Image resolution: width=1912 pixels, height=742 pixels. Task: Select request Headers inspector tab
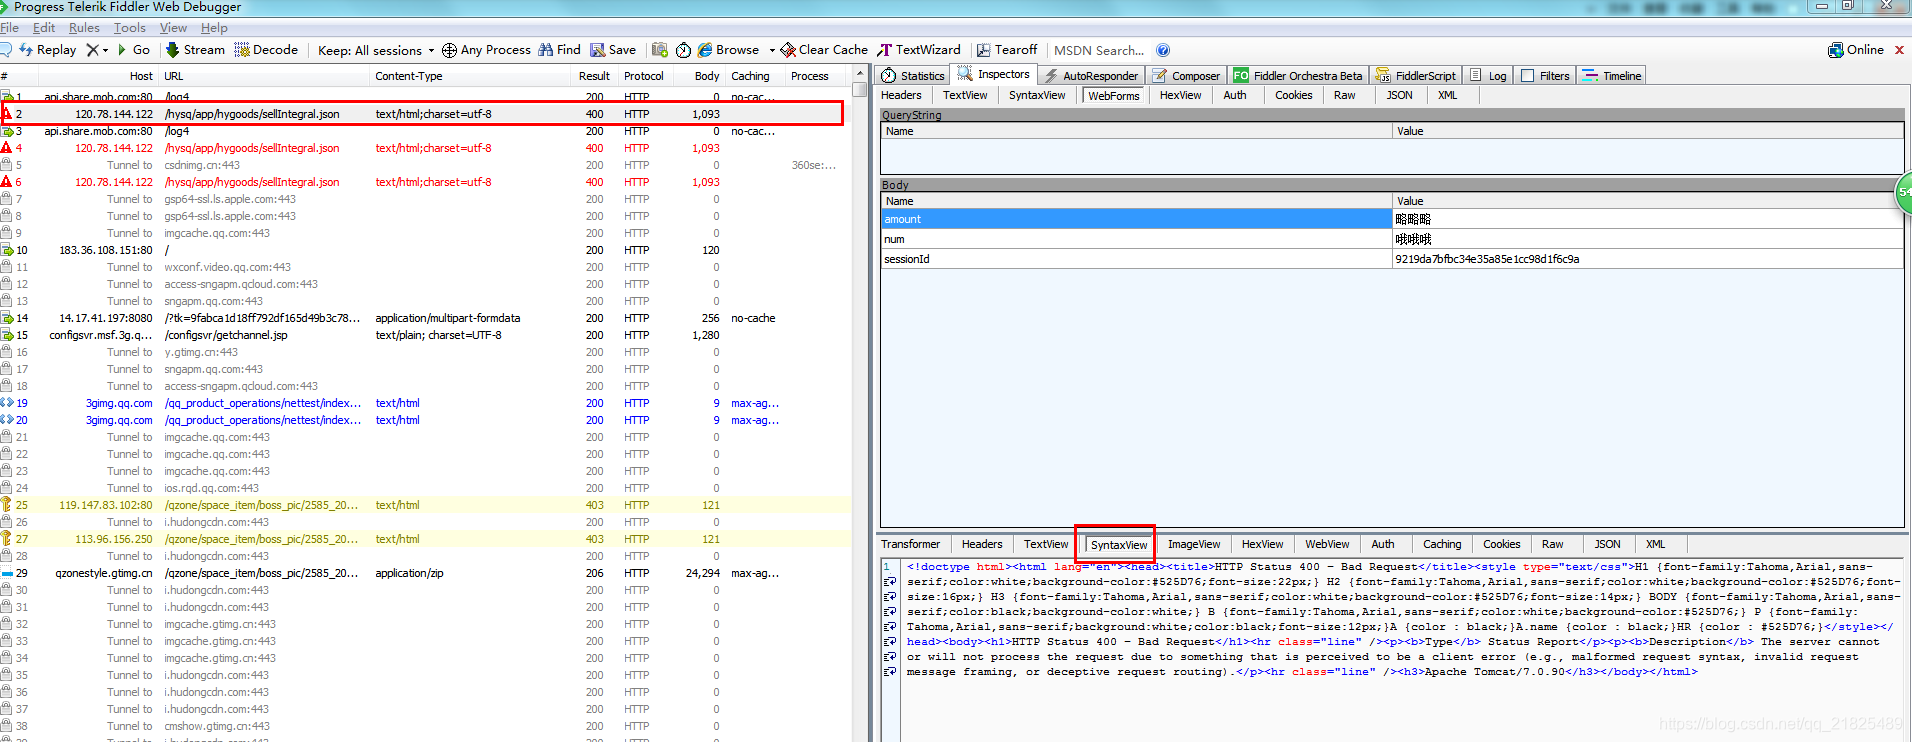[x=901, y=95]
